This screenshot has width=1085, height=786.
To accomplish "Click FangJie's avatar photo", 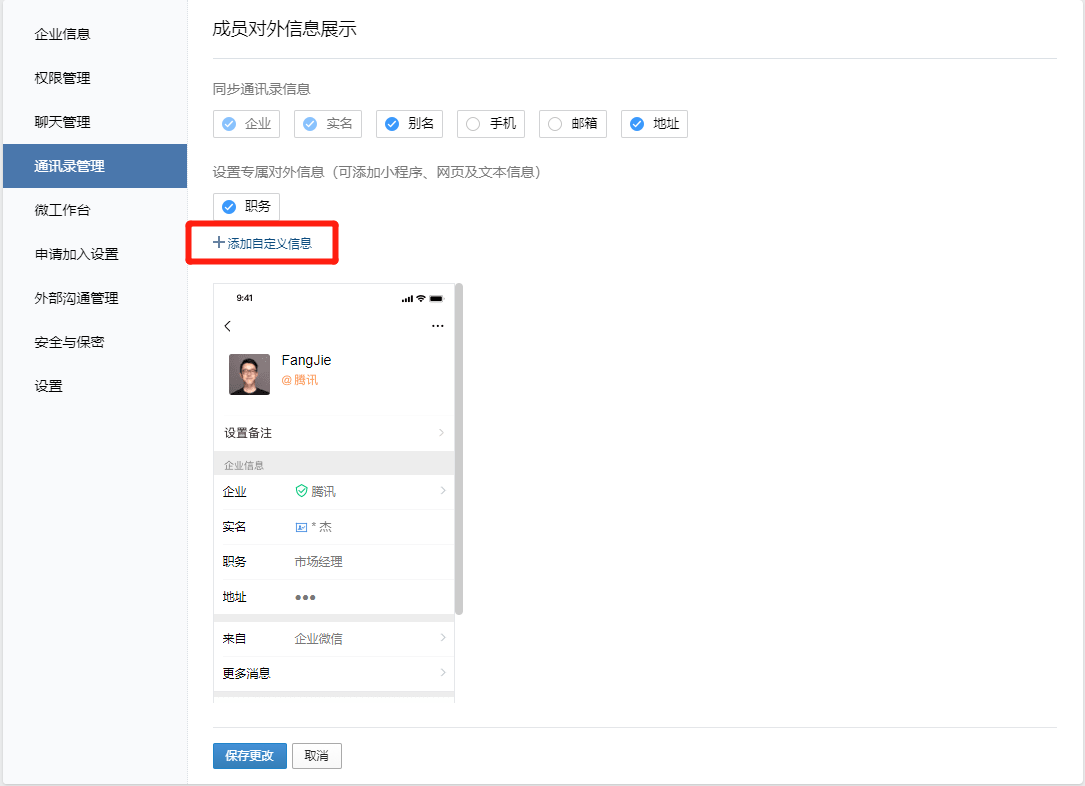I will (249, 374).
